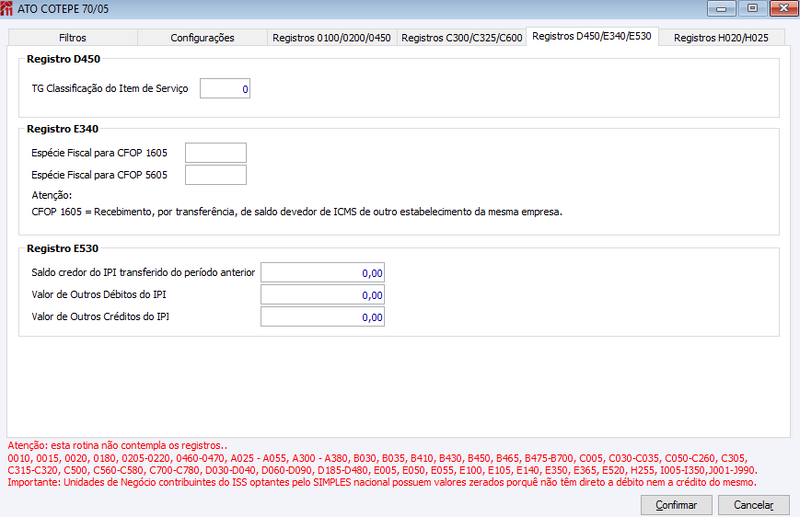Click the Registro E340 group heading
Viewport: 800px width, 517px height.
(63, 129)
